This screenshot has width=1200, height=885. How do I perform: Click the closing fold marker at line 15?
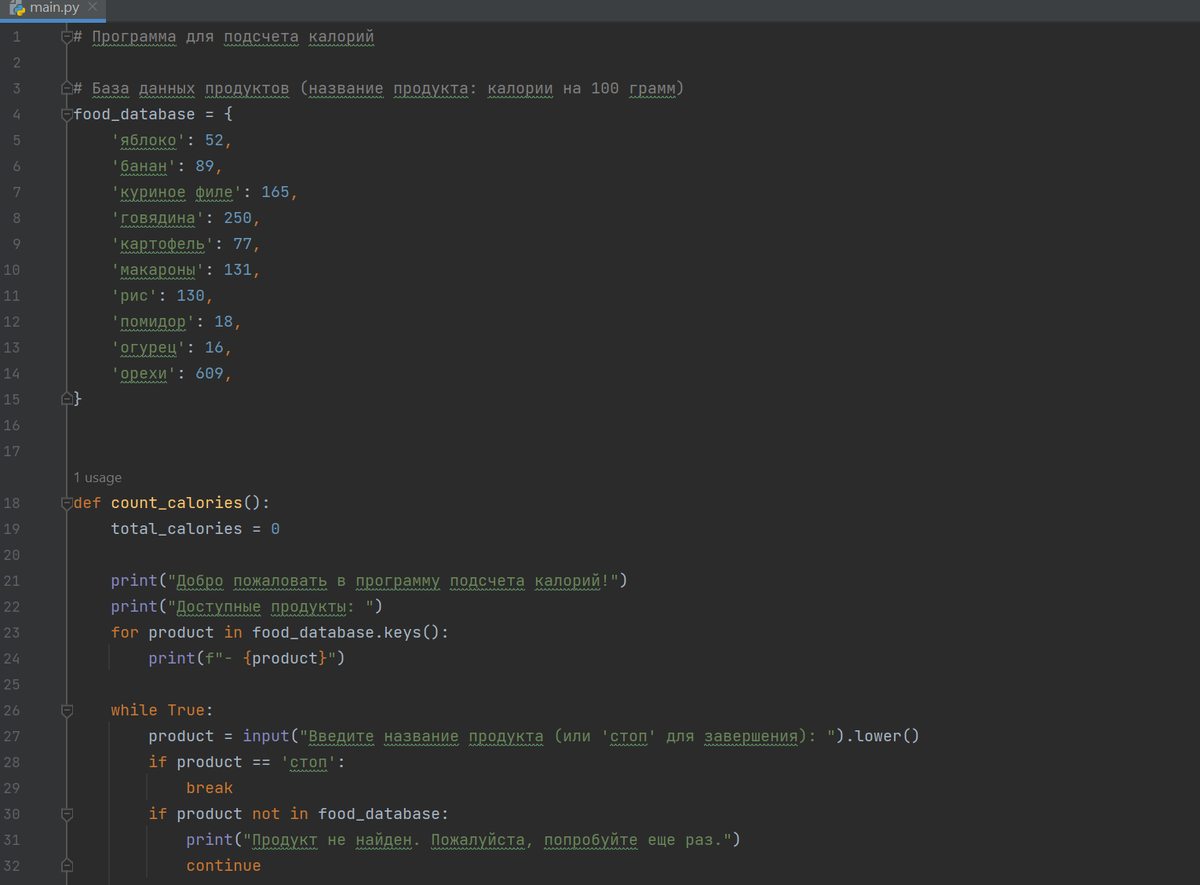point(66,399)
